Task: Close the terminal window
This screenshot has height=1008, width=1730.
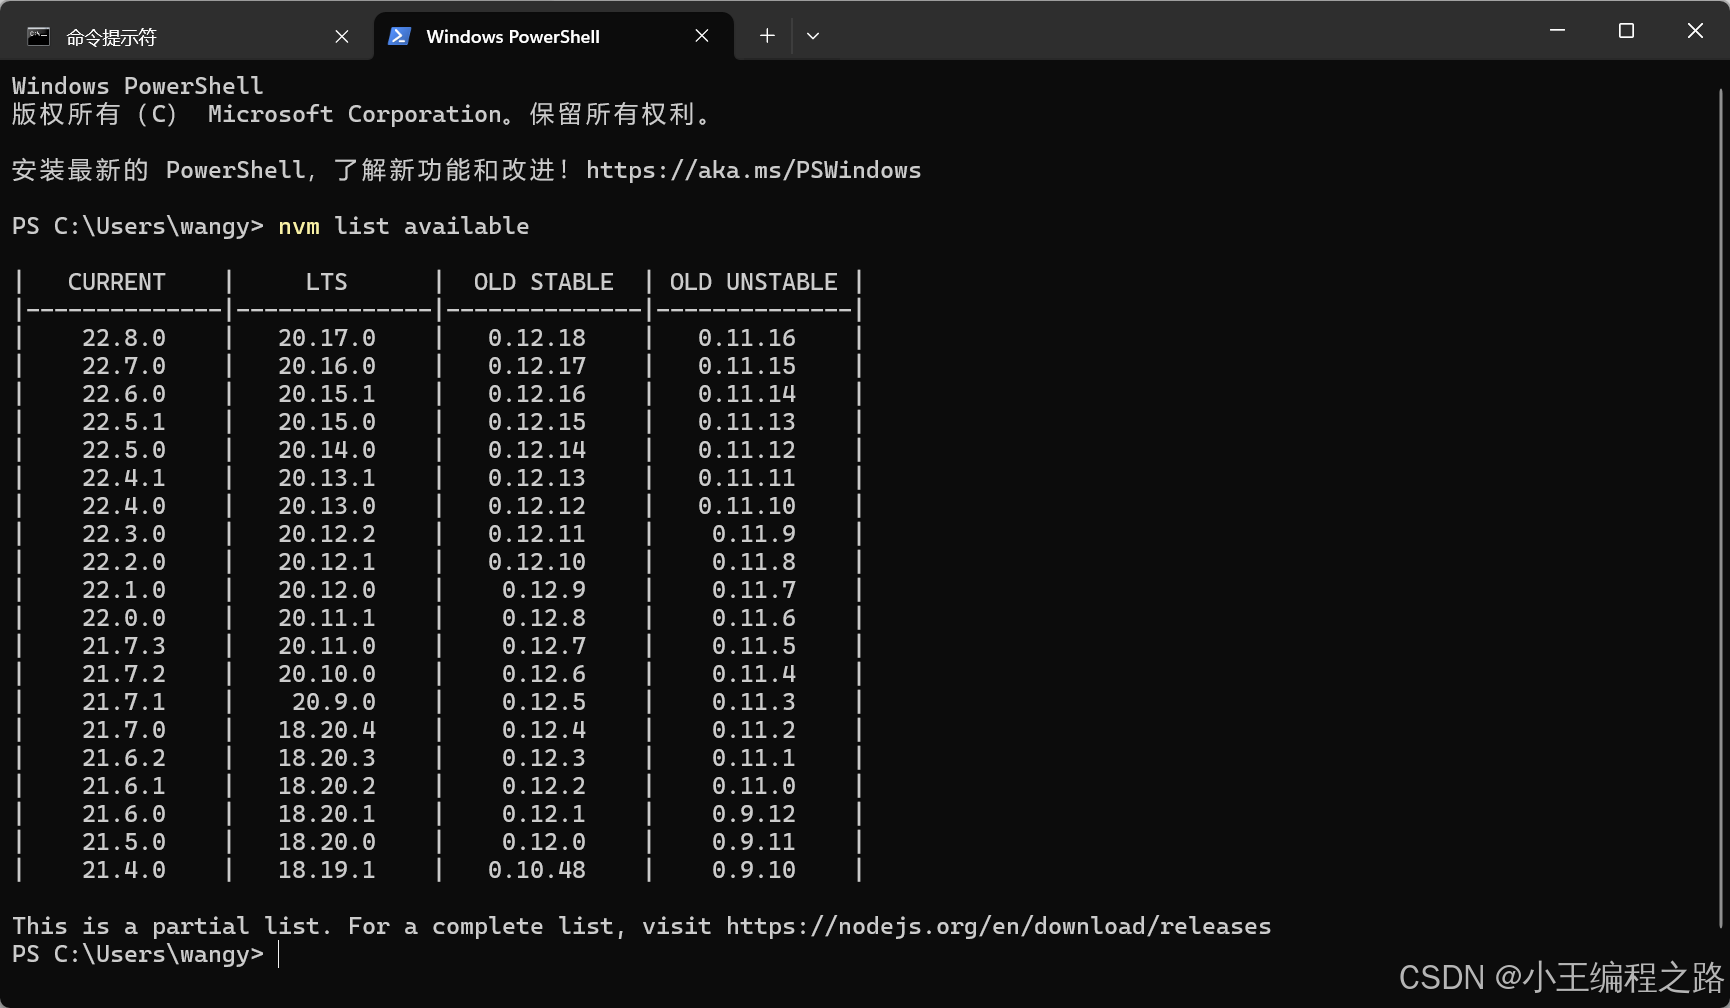Action: (1695, 31)
